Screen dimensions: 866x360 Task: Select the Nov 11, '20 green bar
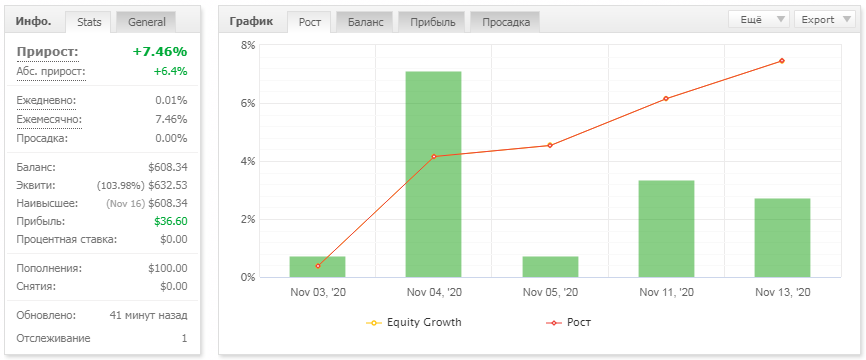pyautogui.click(x=666, y=229)
